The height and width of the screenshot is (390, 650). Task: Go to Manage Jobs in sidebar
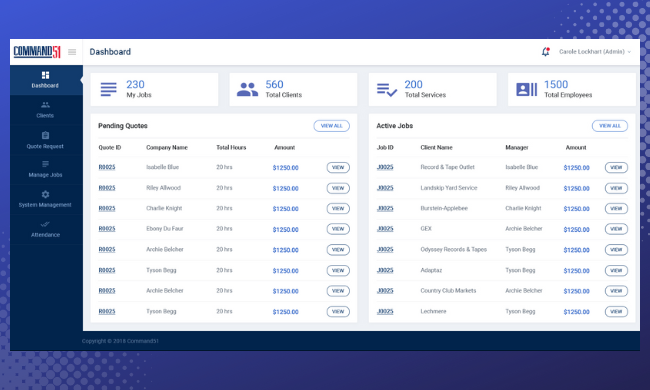[x=46, y=169]
